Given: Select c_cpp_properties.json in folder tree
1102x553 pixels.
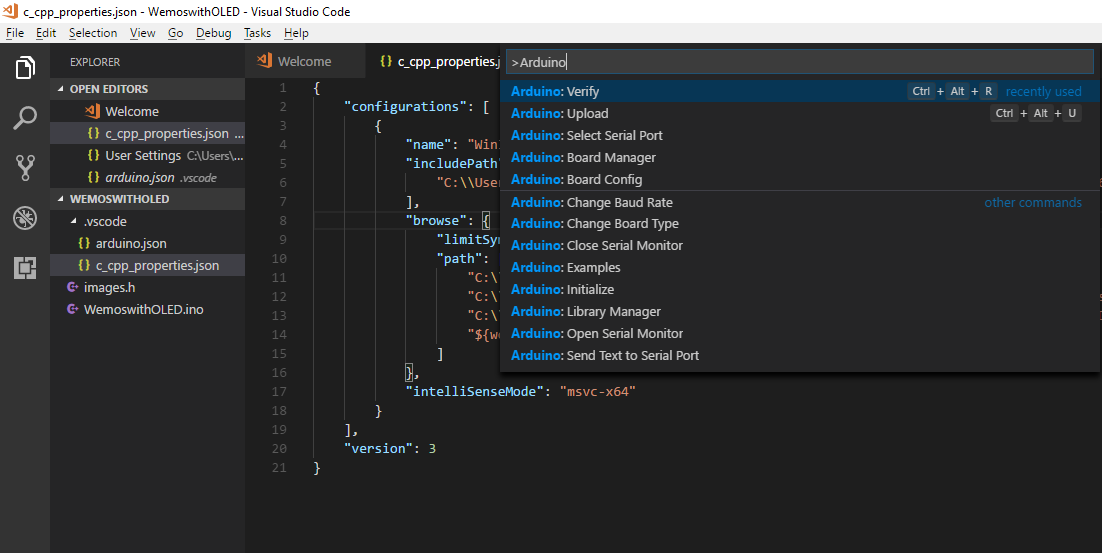Looking at the screenshot, I should coord(148,266).
